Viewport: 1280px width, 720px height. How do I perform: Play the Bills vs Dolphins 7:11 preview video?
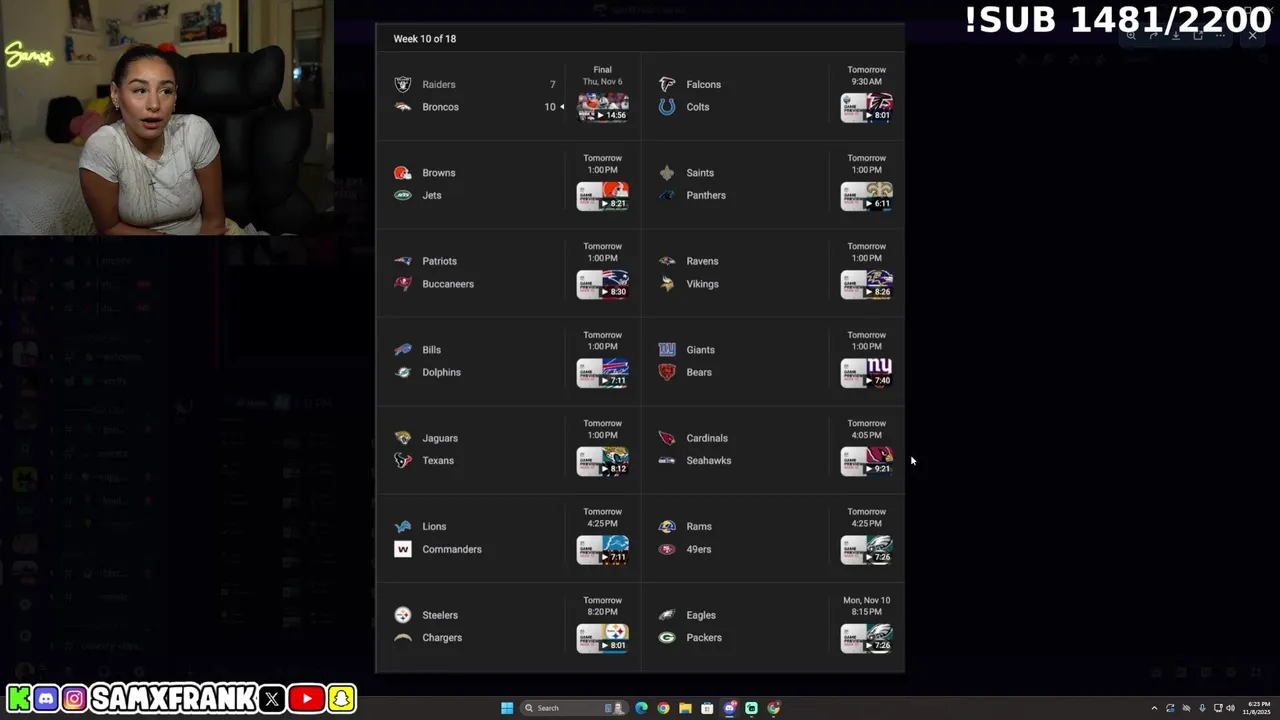603,372
